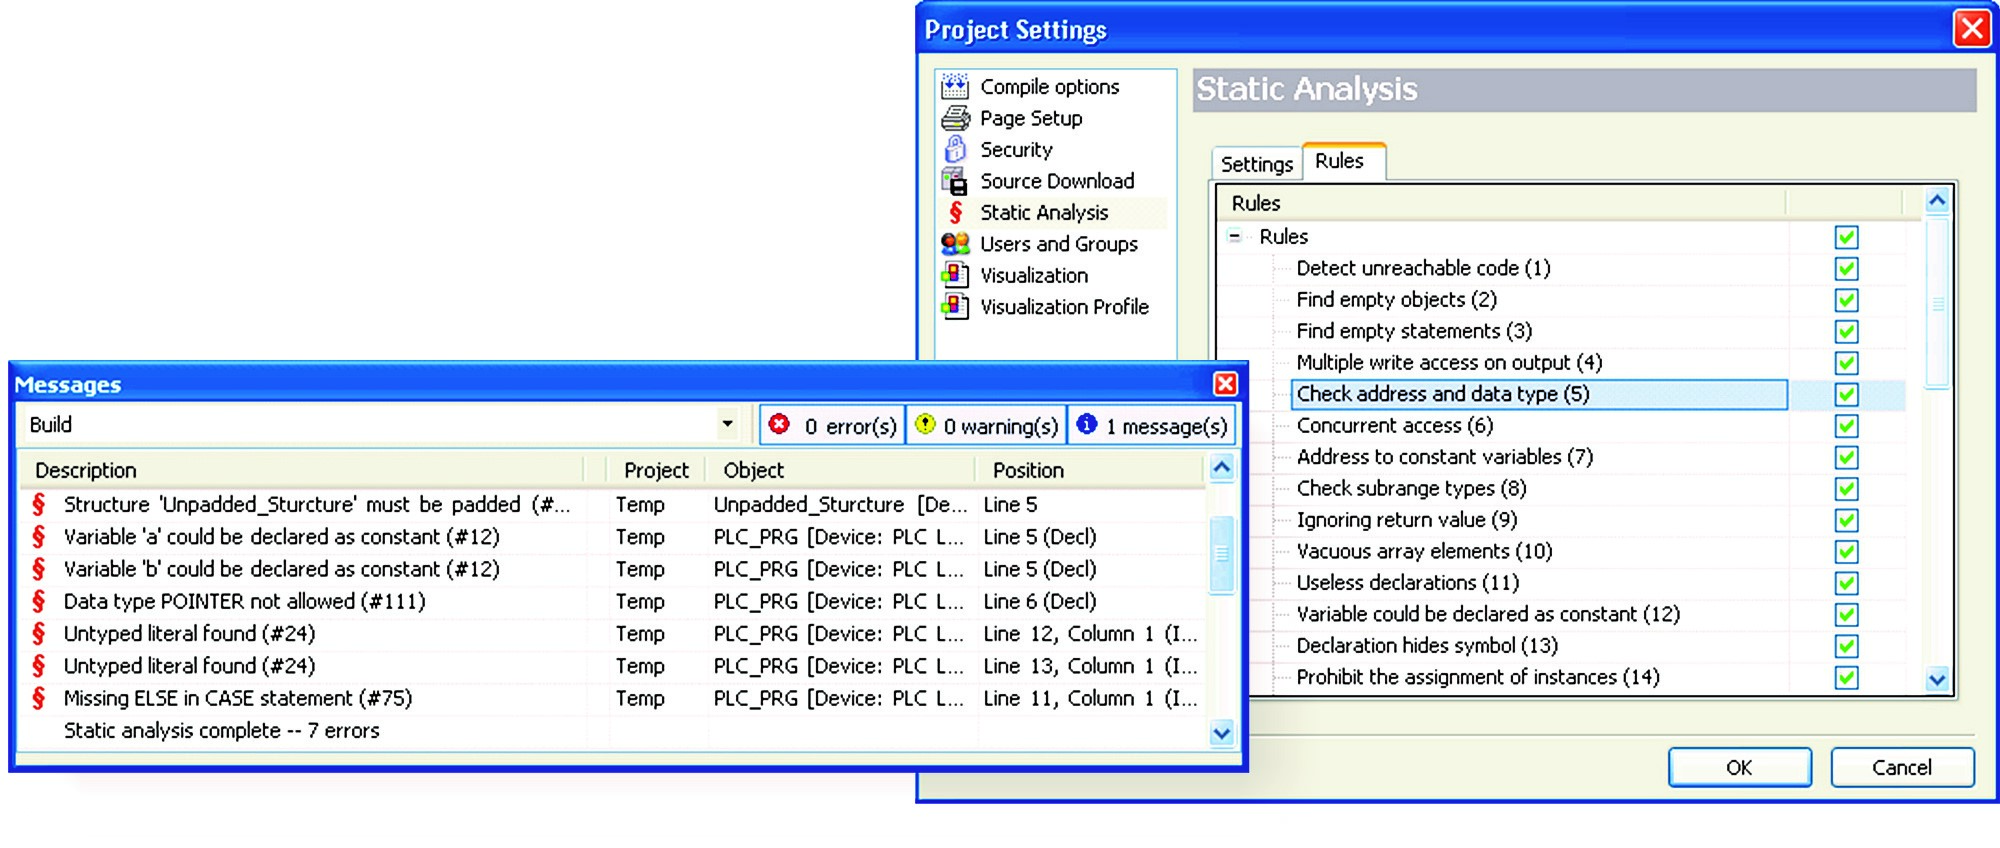Toggle Find empty statements (3) checkbox
The image size is (2000, 848).
click(1846, 331)
